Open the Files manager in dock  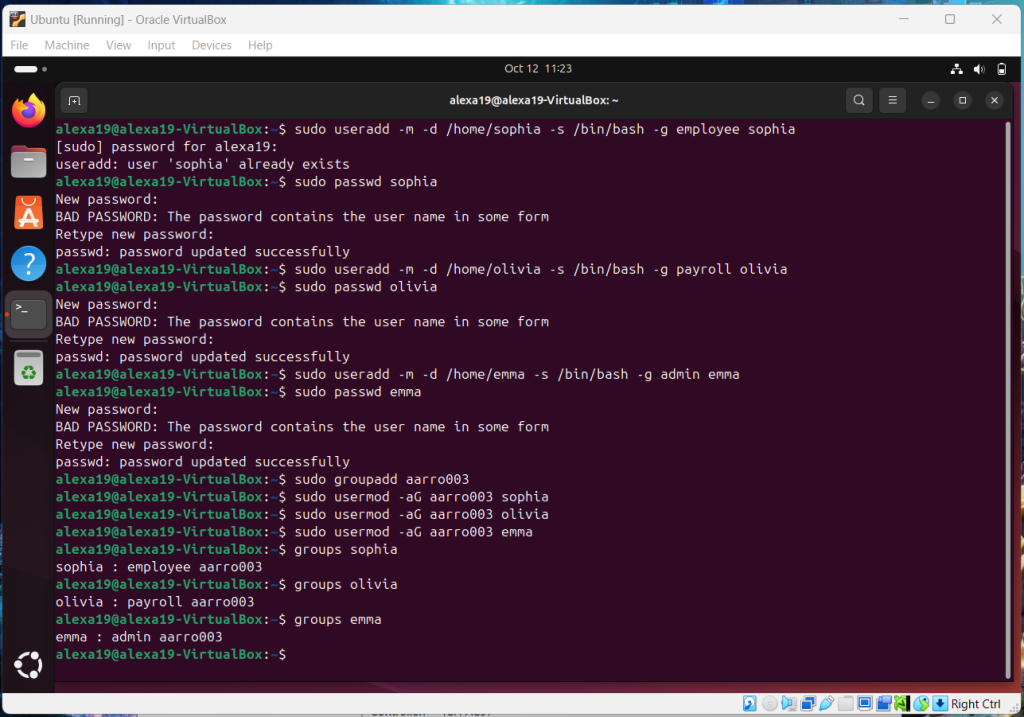(x=29, y=161)
